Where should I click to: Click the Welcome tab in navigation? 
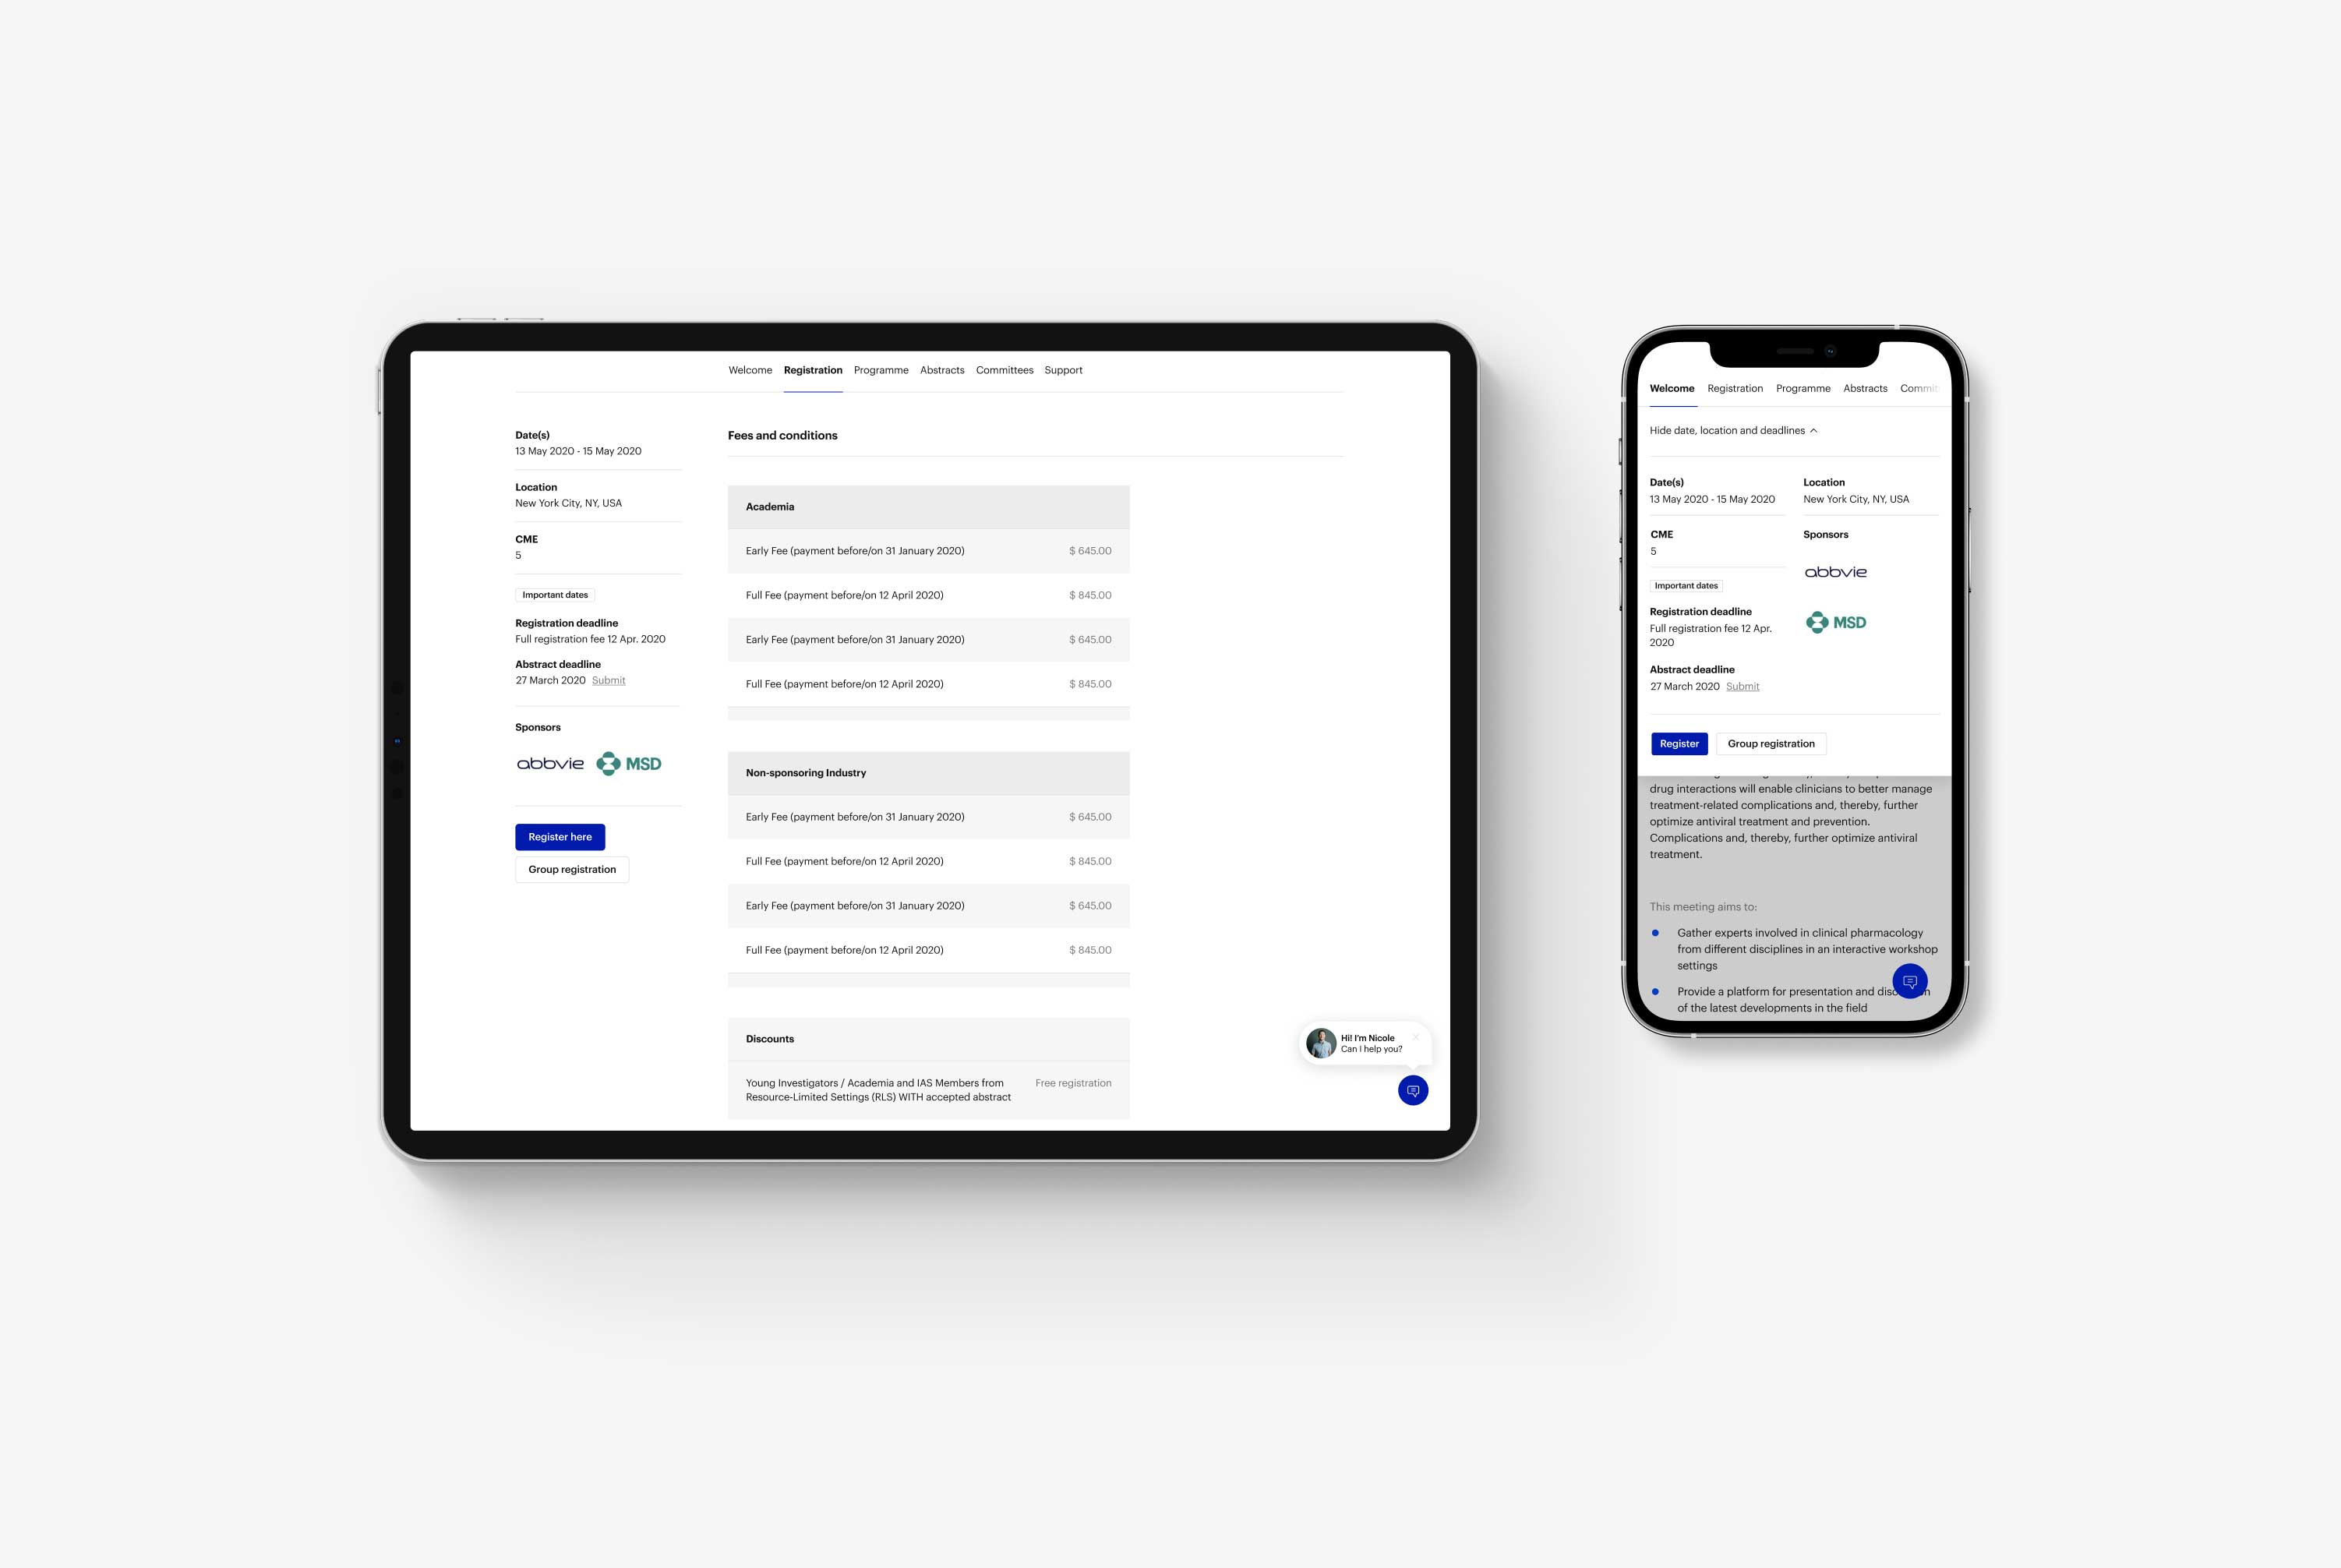[749, 369]
